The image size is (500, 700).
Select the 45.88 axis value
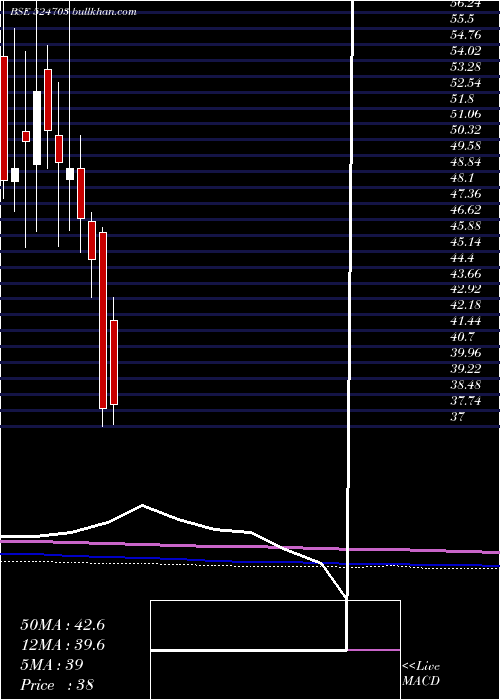pos(465,225)
